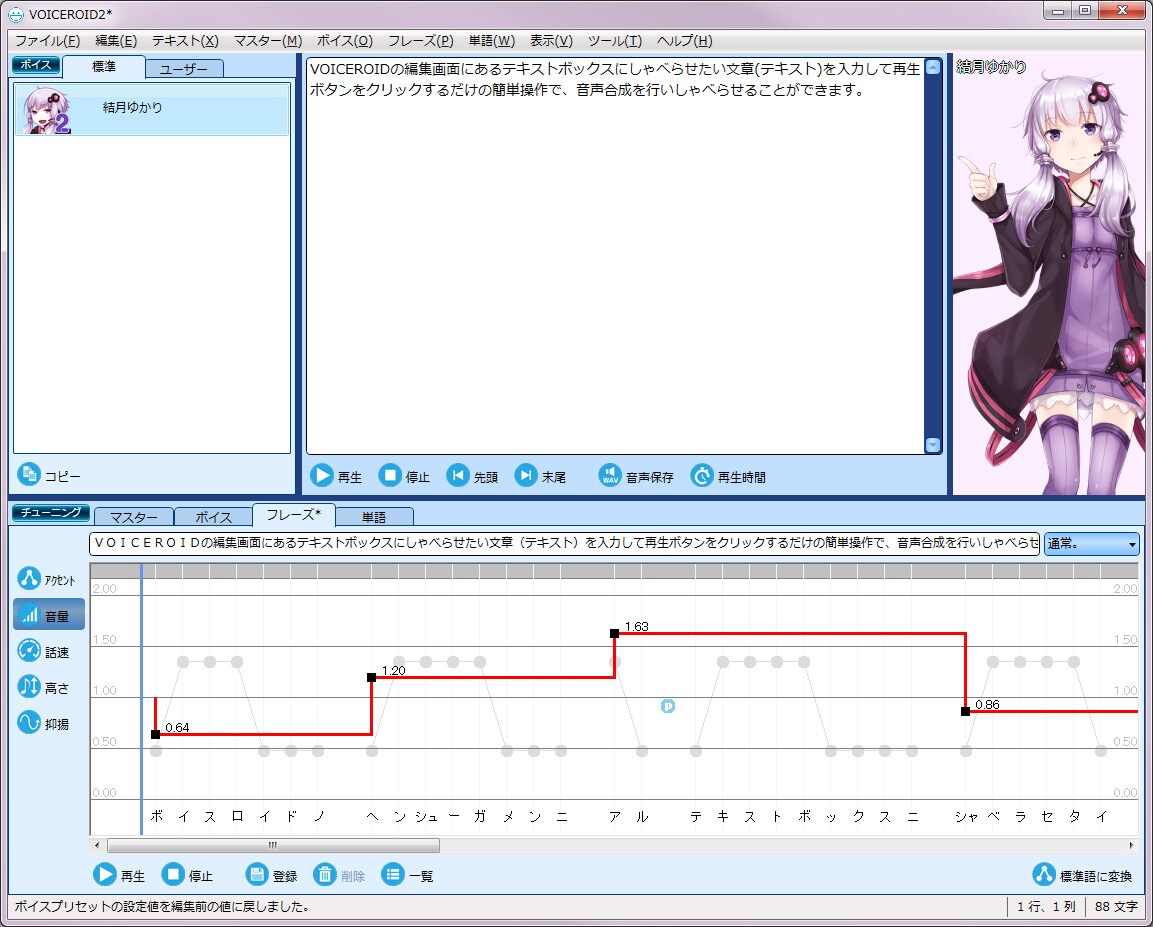The image size is (1153, 927).
Task: Switch to the ユーザー voice preset tab
Action: [184, 69]
